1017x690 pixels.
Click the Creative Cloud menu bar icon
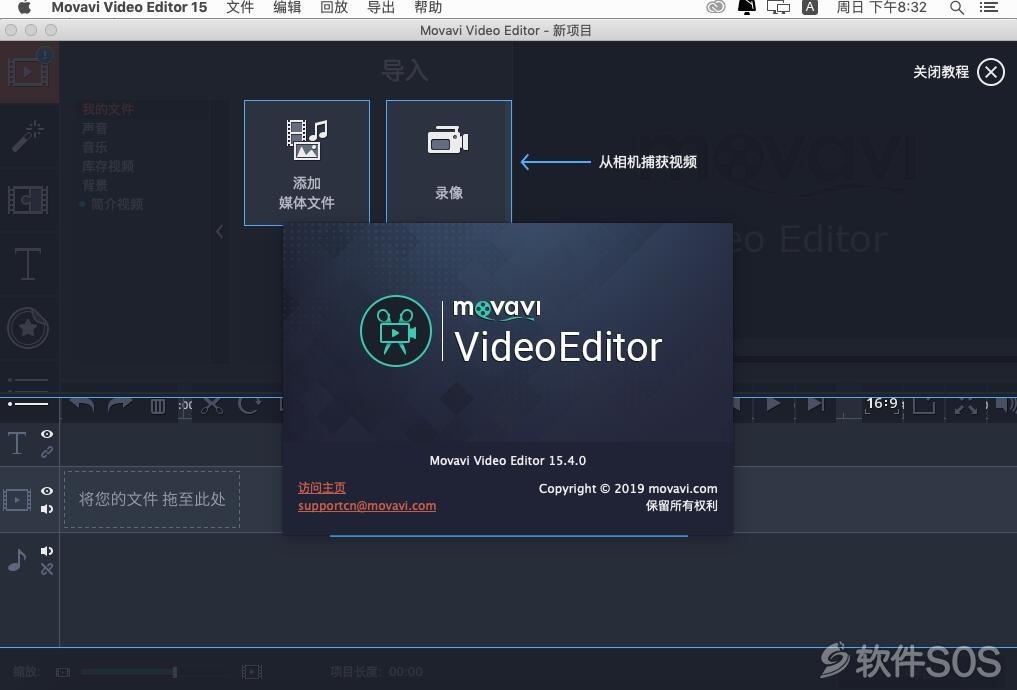[715, 8]
